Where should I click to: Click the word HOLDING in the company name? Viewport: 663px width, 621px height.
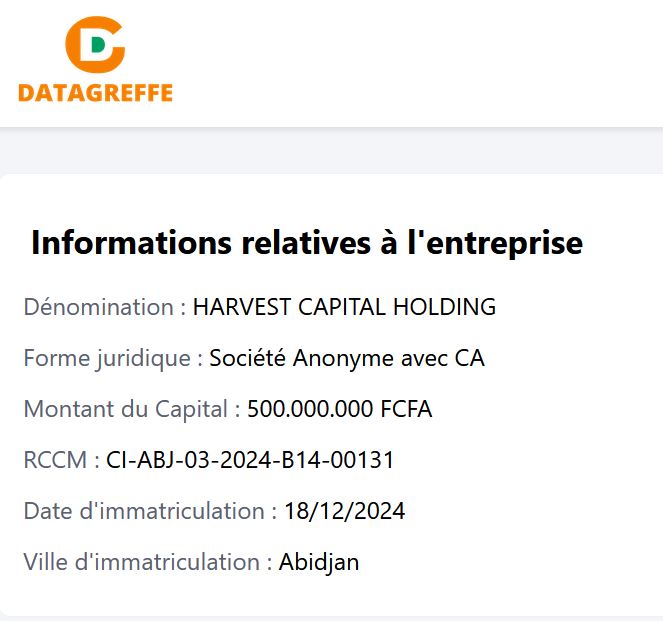click(x=444, y=307)
